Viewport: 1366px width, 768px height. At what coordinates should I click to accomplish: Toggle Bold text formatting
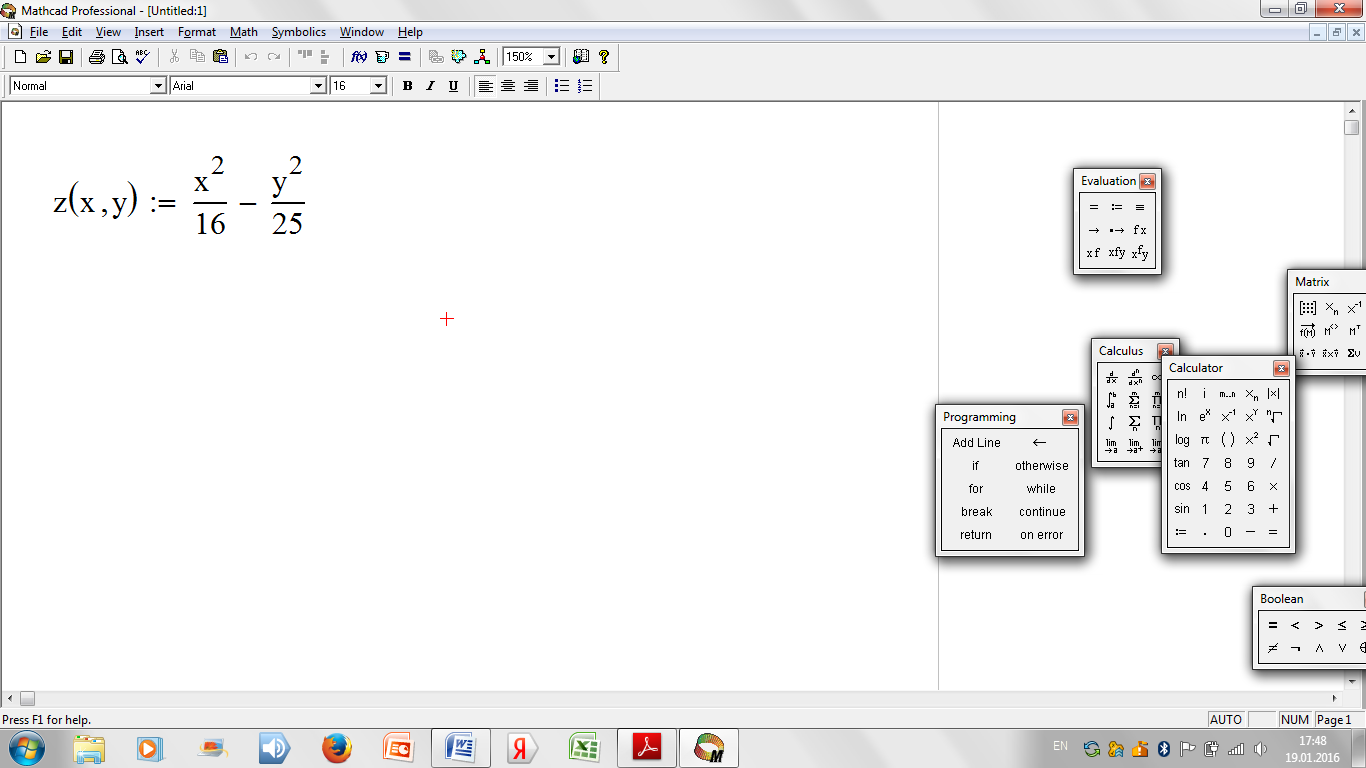point(407,86)
